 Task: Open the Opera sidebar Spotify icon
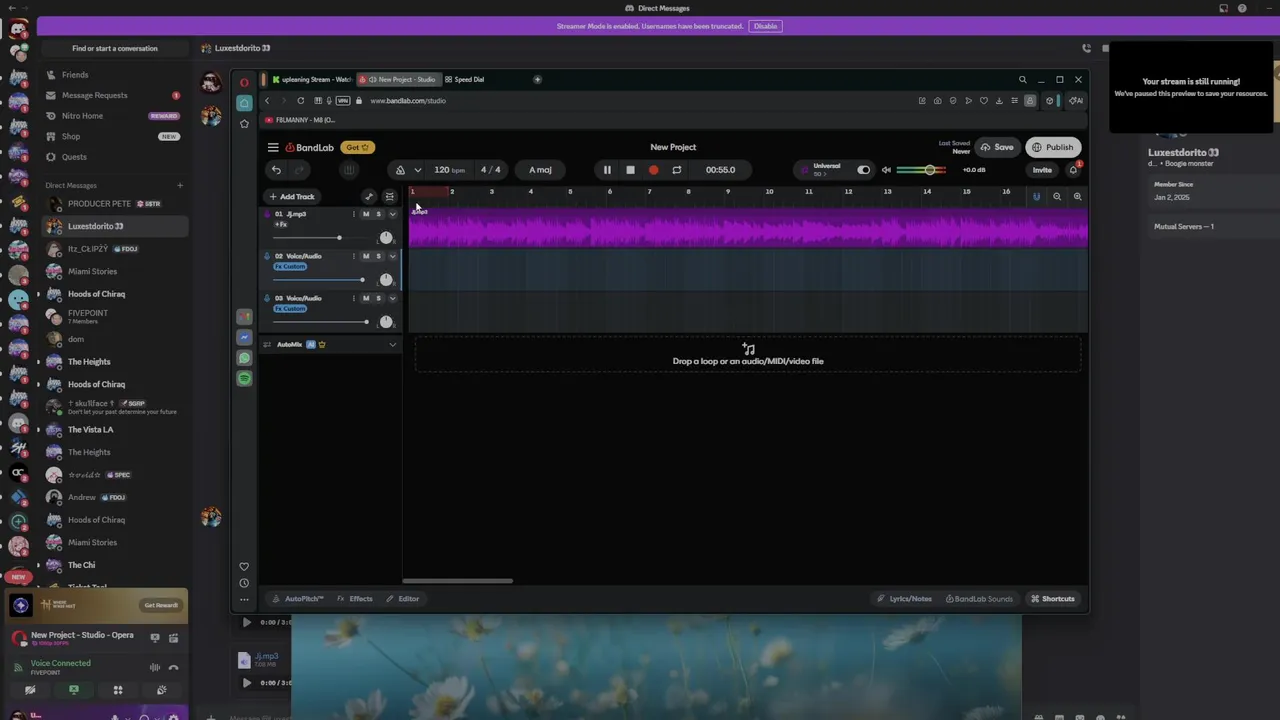point(244,378)
